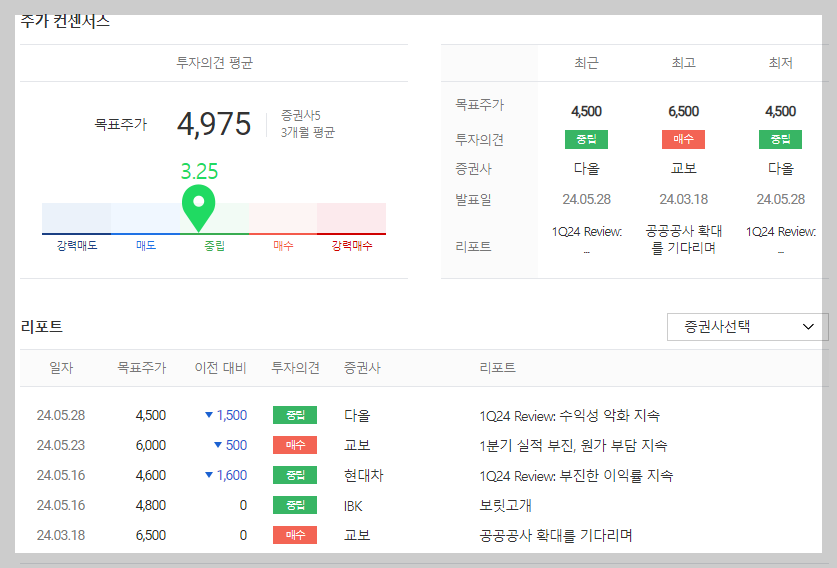
Task: Click the 매수 badge in 24.03.18 row
Action: pos(295,534)
